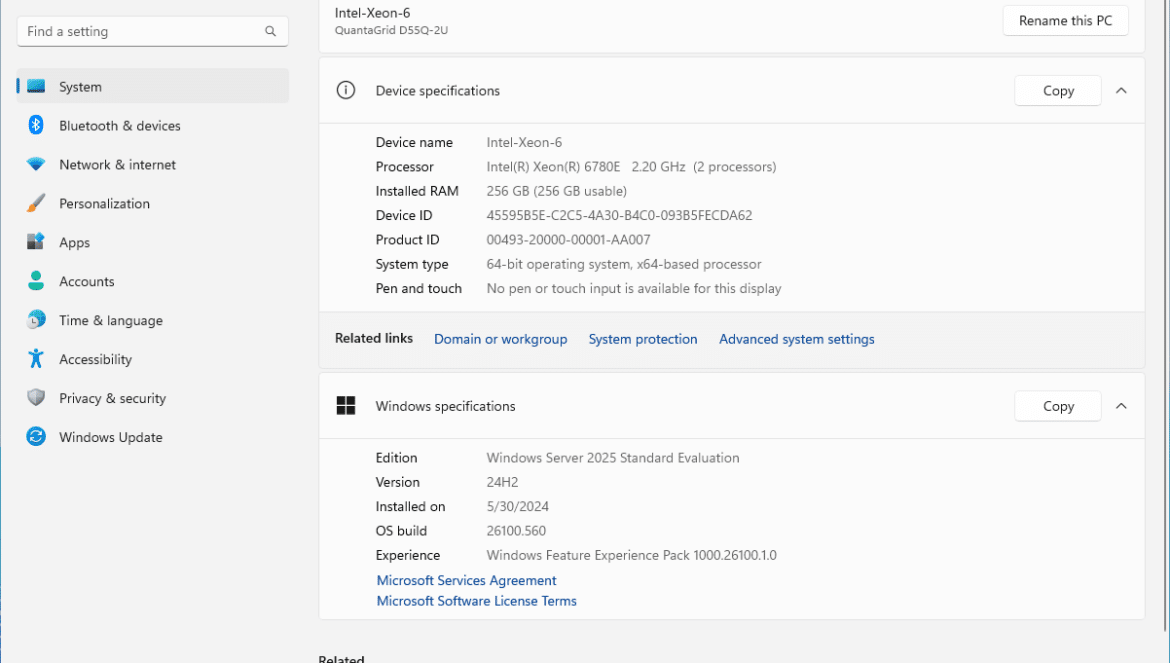The width and height of the screenshot is (1170, 663).
Task: Click the Windows Update refresh icon
Action: click(36, 436)
